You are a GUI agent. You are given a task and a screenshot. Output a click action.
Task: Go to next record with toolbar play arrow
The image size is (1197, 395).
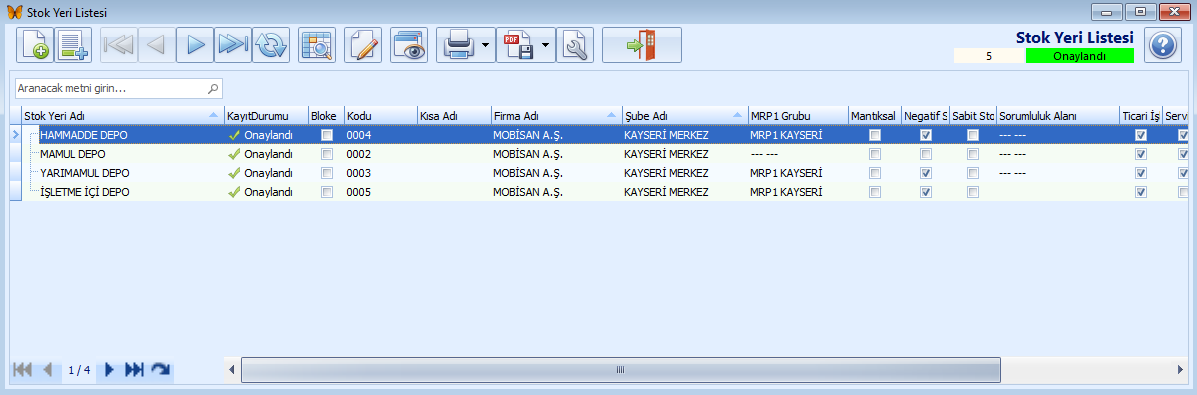click(195, 45)
